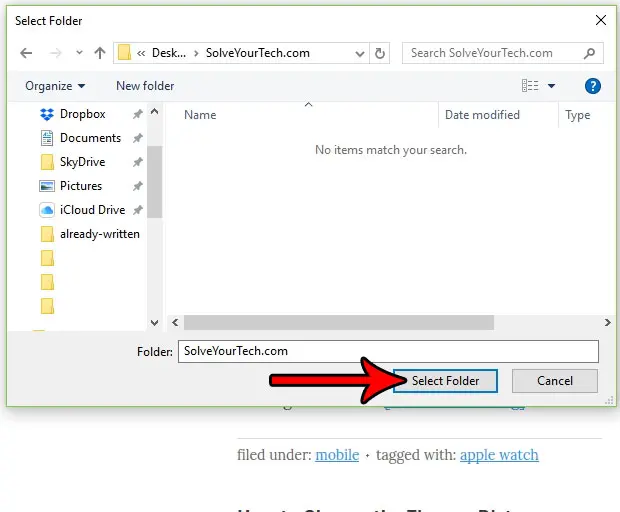Click the Folder name input field
The height and width of the screenshot is (512, 620).
(x=388, y=351)
